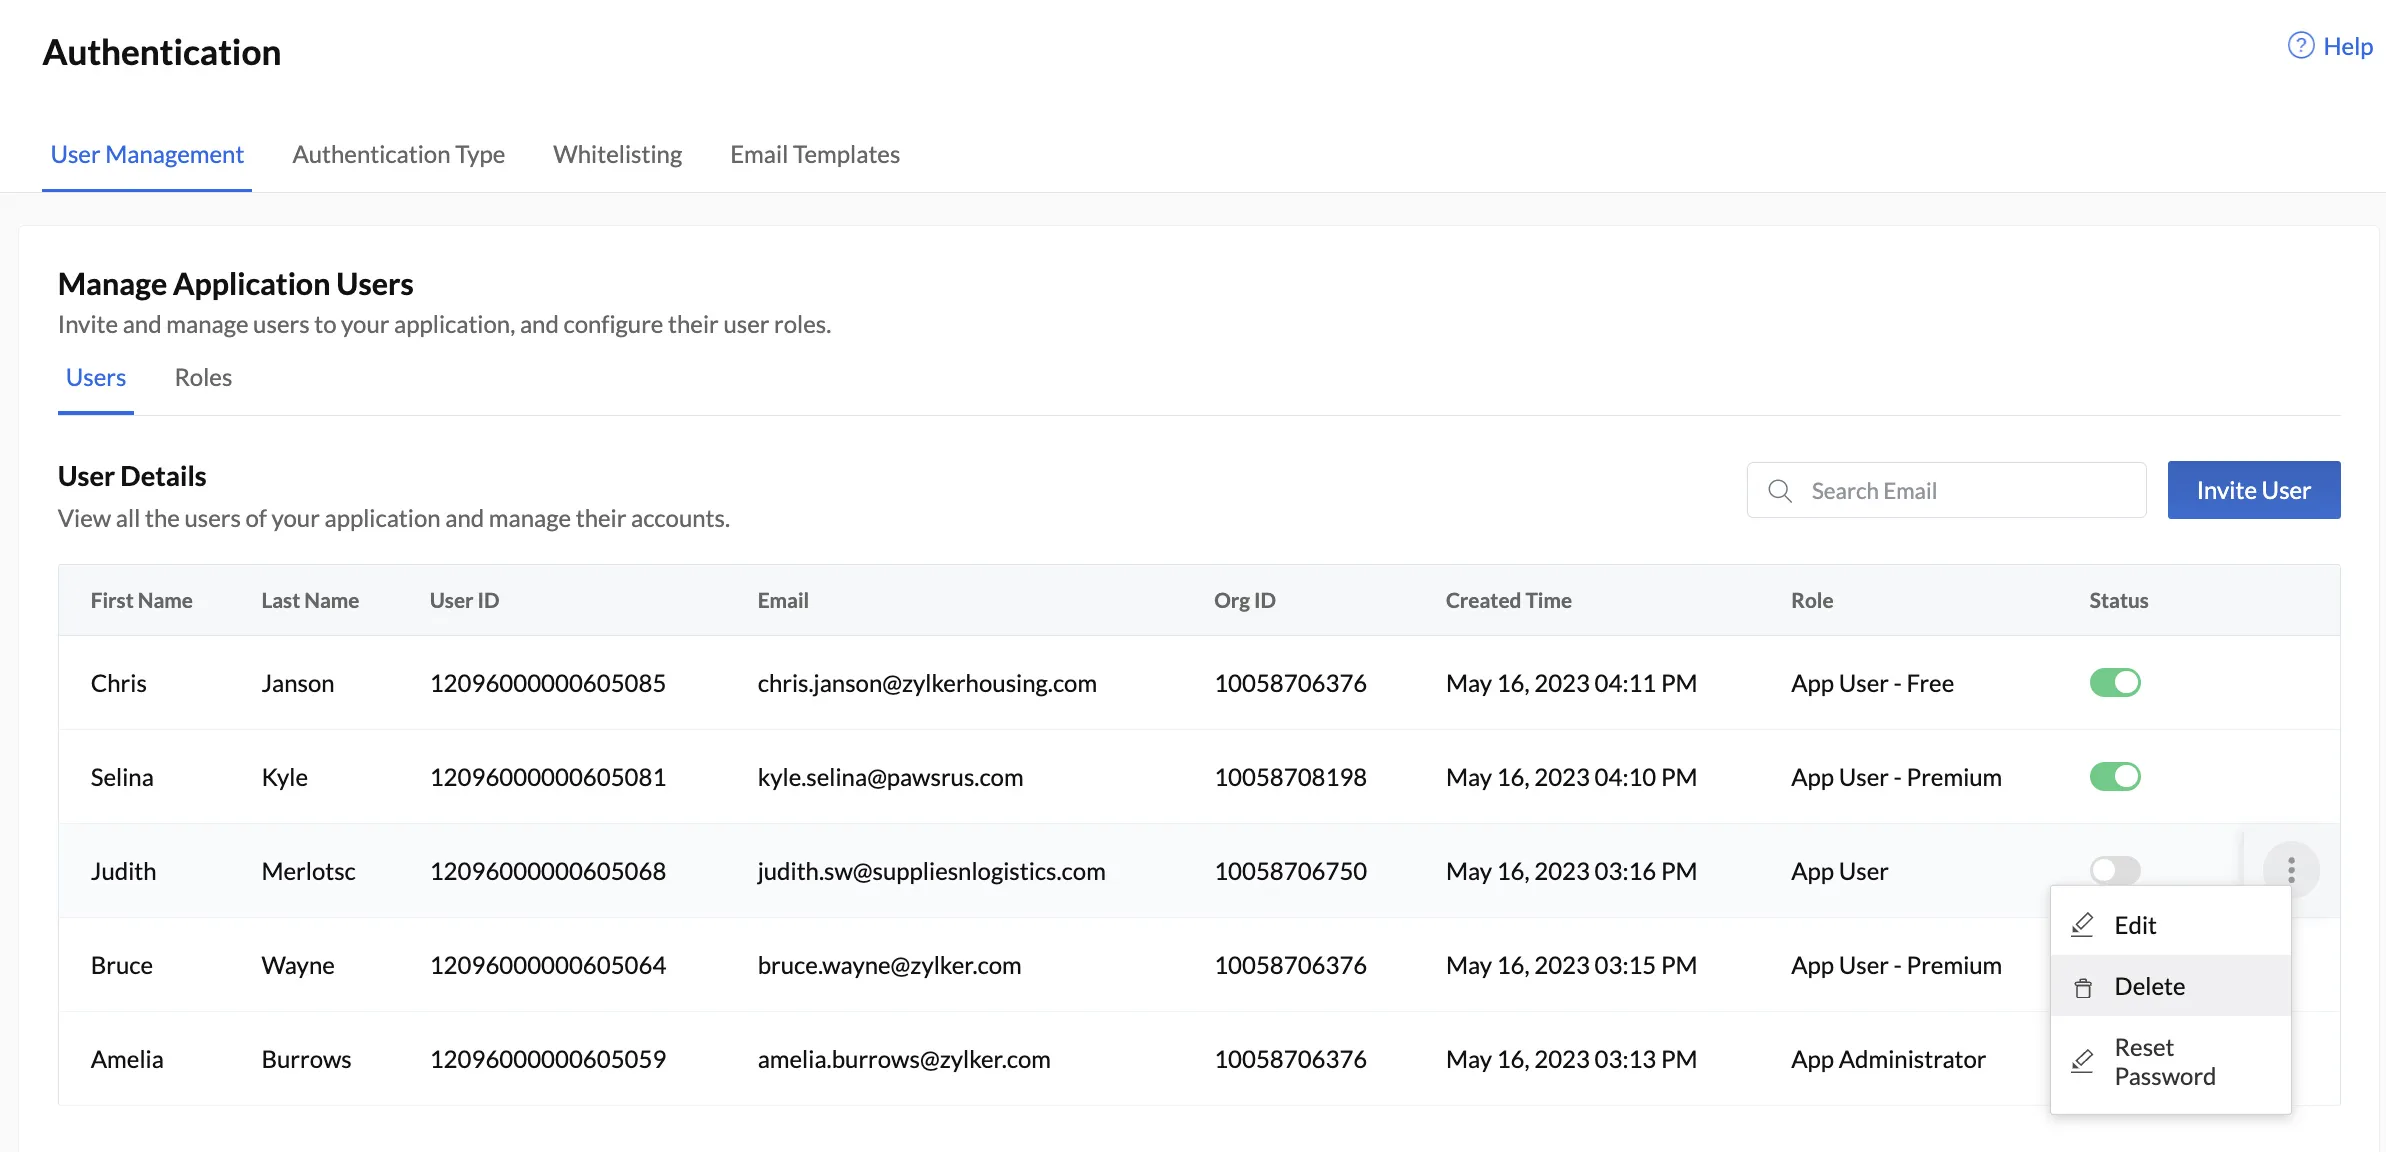Image resolution: width=2386 pixels, height=1152 pixels.
Task: Disable Selina Kyle's status toggle
Action: point(2115,777)
